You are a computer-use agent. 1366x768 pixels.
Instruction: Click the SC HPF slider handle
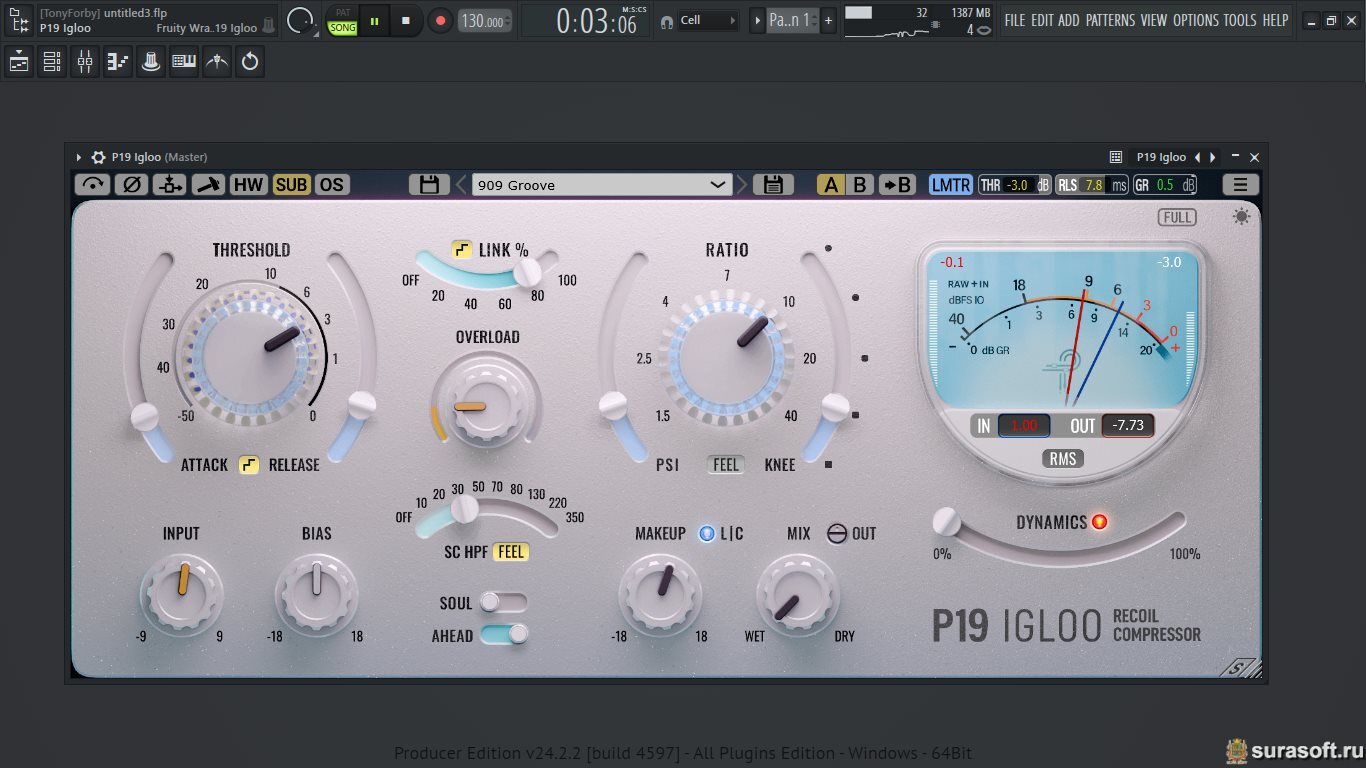click(464, 509)
